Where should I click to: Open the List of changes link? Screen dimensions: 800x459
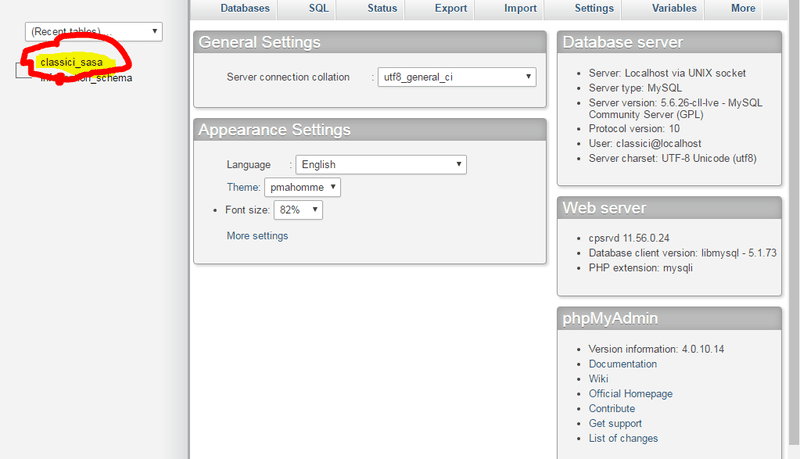623,438
